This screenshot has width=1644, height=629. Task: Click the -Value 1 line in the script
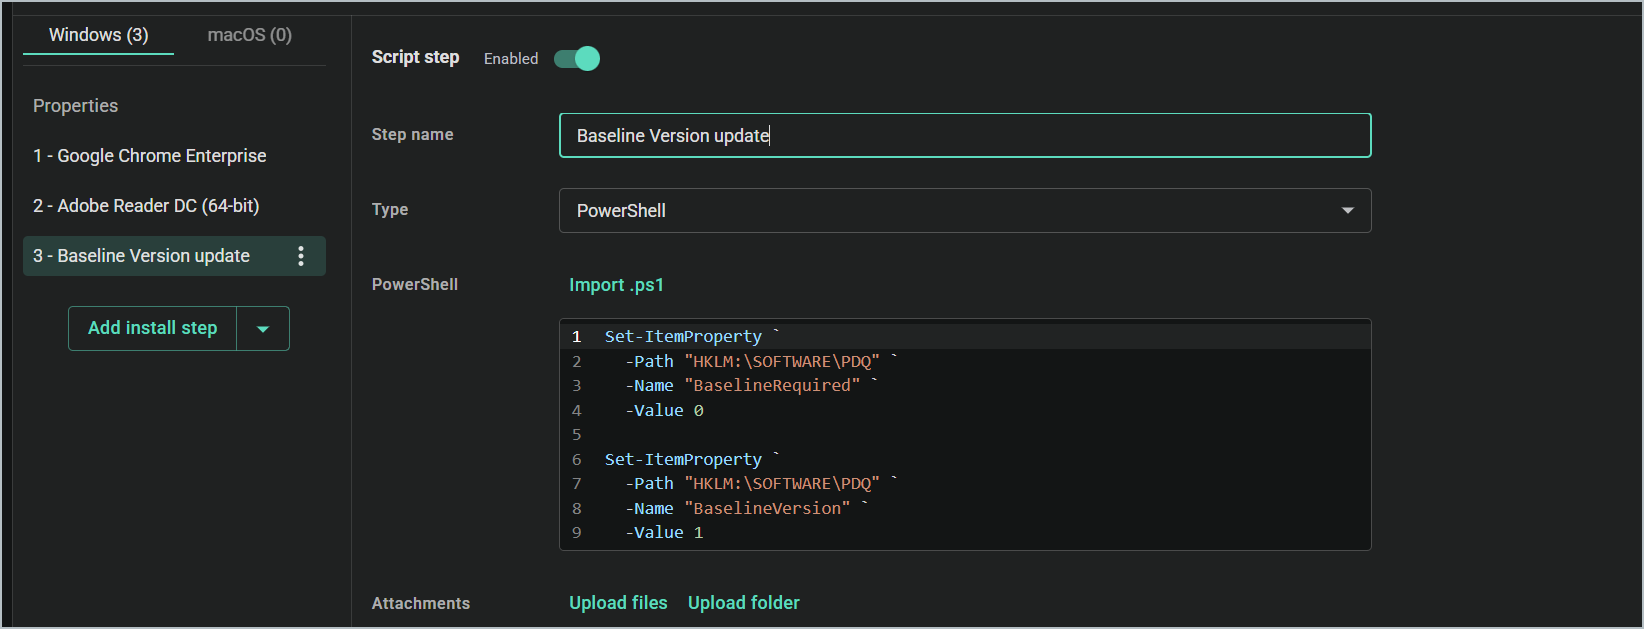[665, 533]
